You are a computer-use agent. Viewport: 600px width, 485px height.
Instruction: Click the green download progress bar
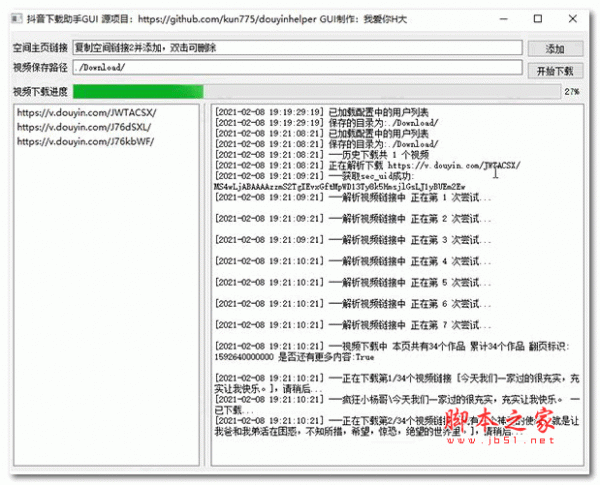pos(316,91)
